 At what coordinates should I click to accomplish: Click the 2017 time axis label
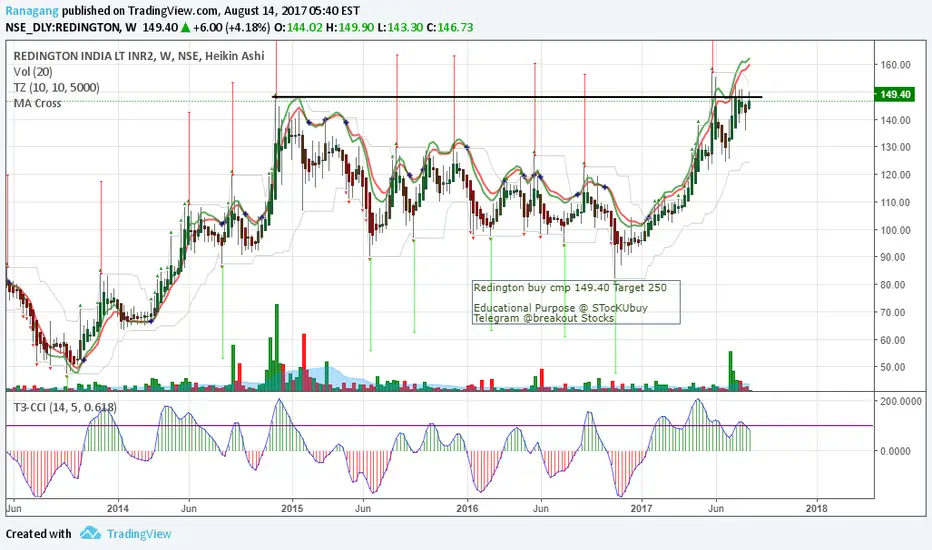[x=641, y=508]
